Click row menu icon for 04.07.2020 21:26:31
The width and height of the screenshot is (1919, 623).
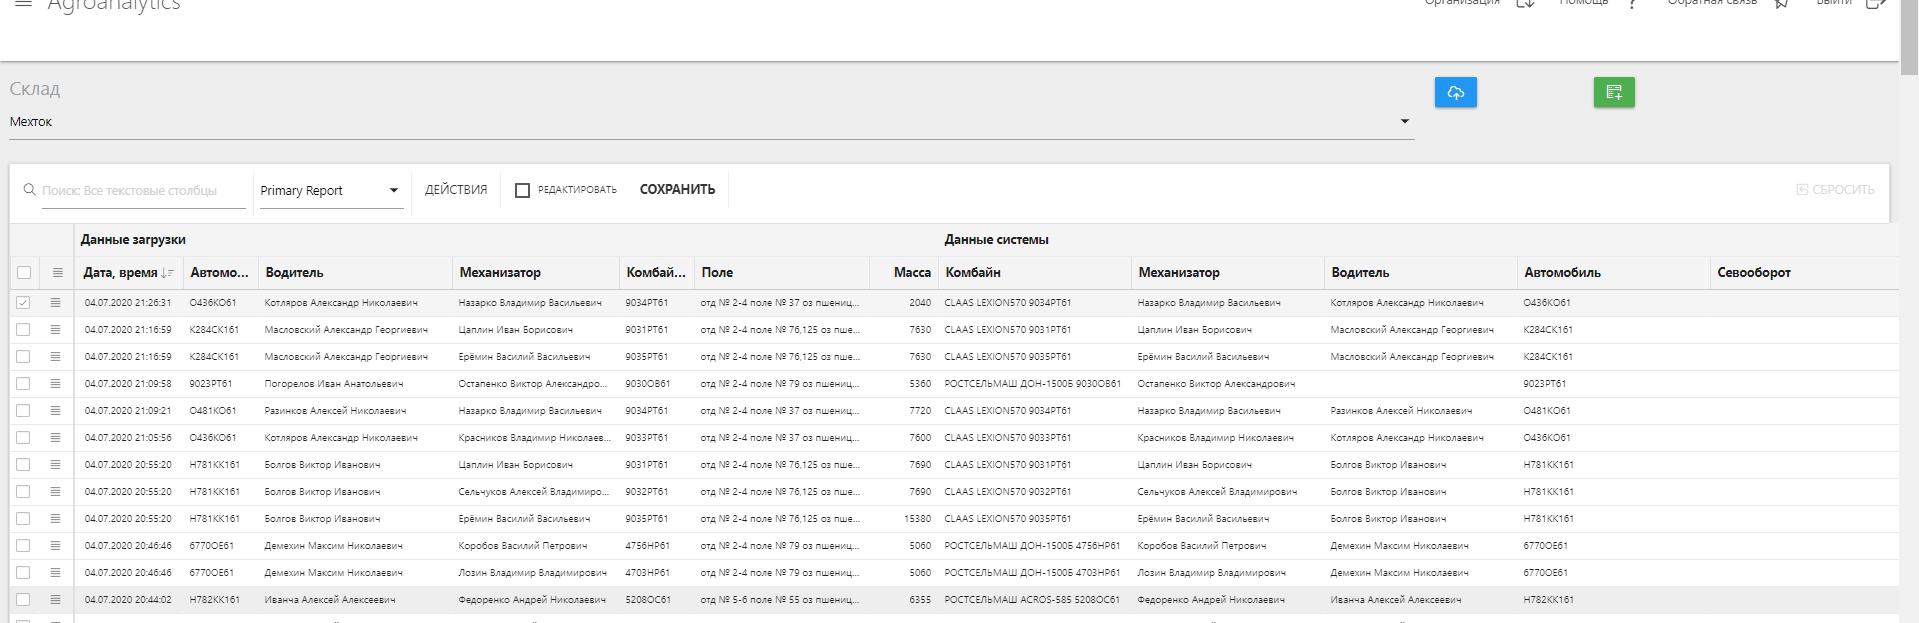click(x=56, y=302)
